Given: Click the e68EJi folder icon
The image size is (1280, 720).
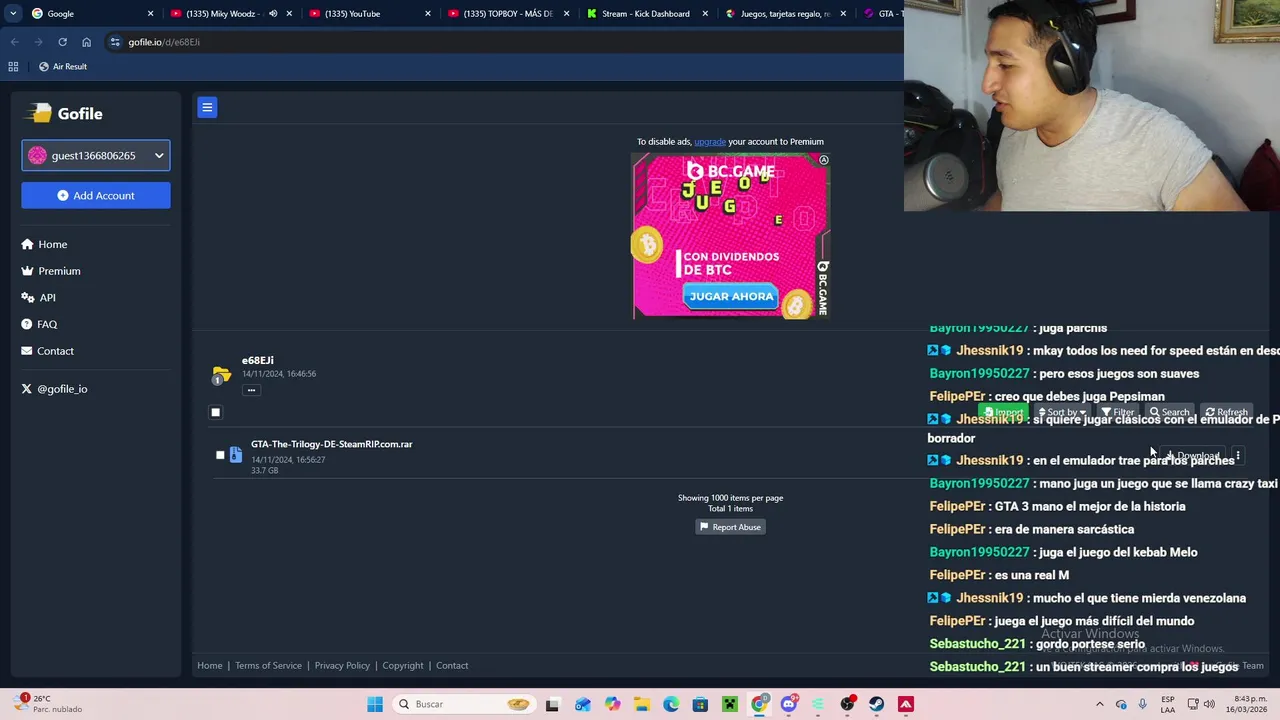Looking at the screenshot, I should coord(221,375).
